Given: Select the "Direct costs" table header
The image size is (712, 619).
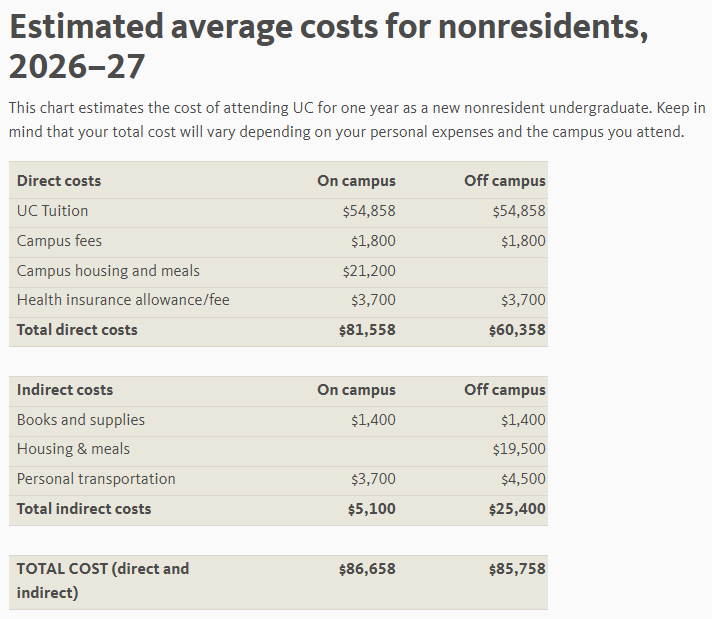Looking at the screenshot, I should [59, 181].
